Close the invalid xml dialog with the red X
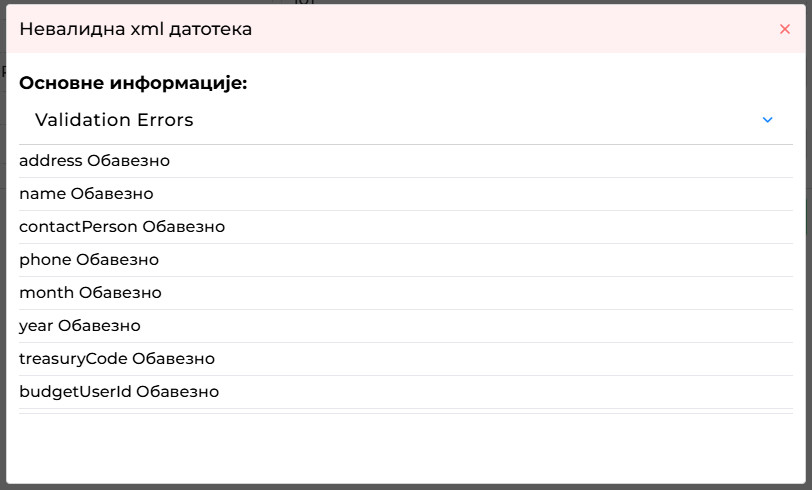812x490 pixels. [785, 29]
